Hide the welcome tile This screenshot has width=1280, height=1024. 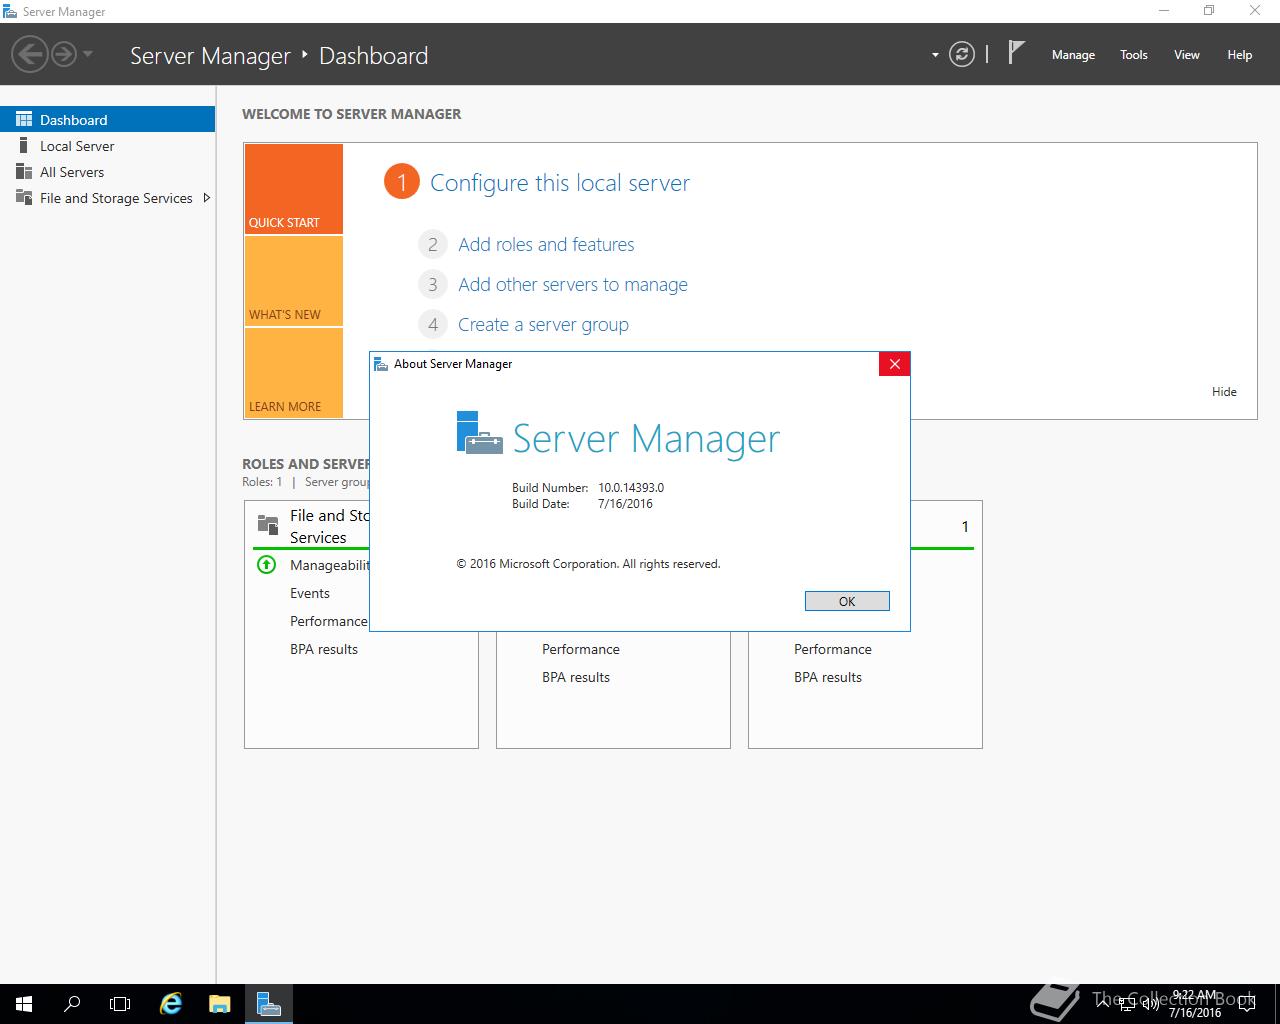click(x=1224, y=392)
